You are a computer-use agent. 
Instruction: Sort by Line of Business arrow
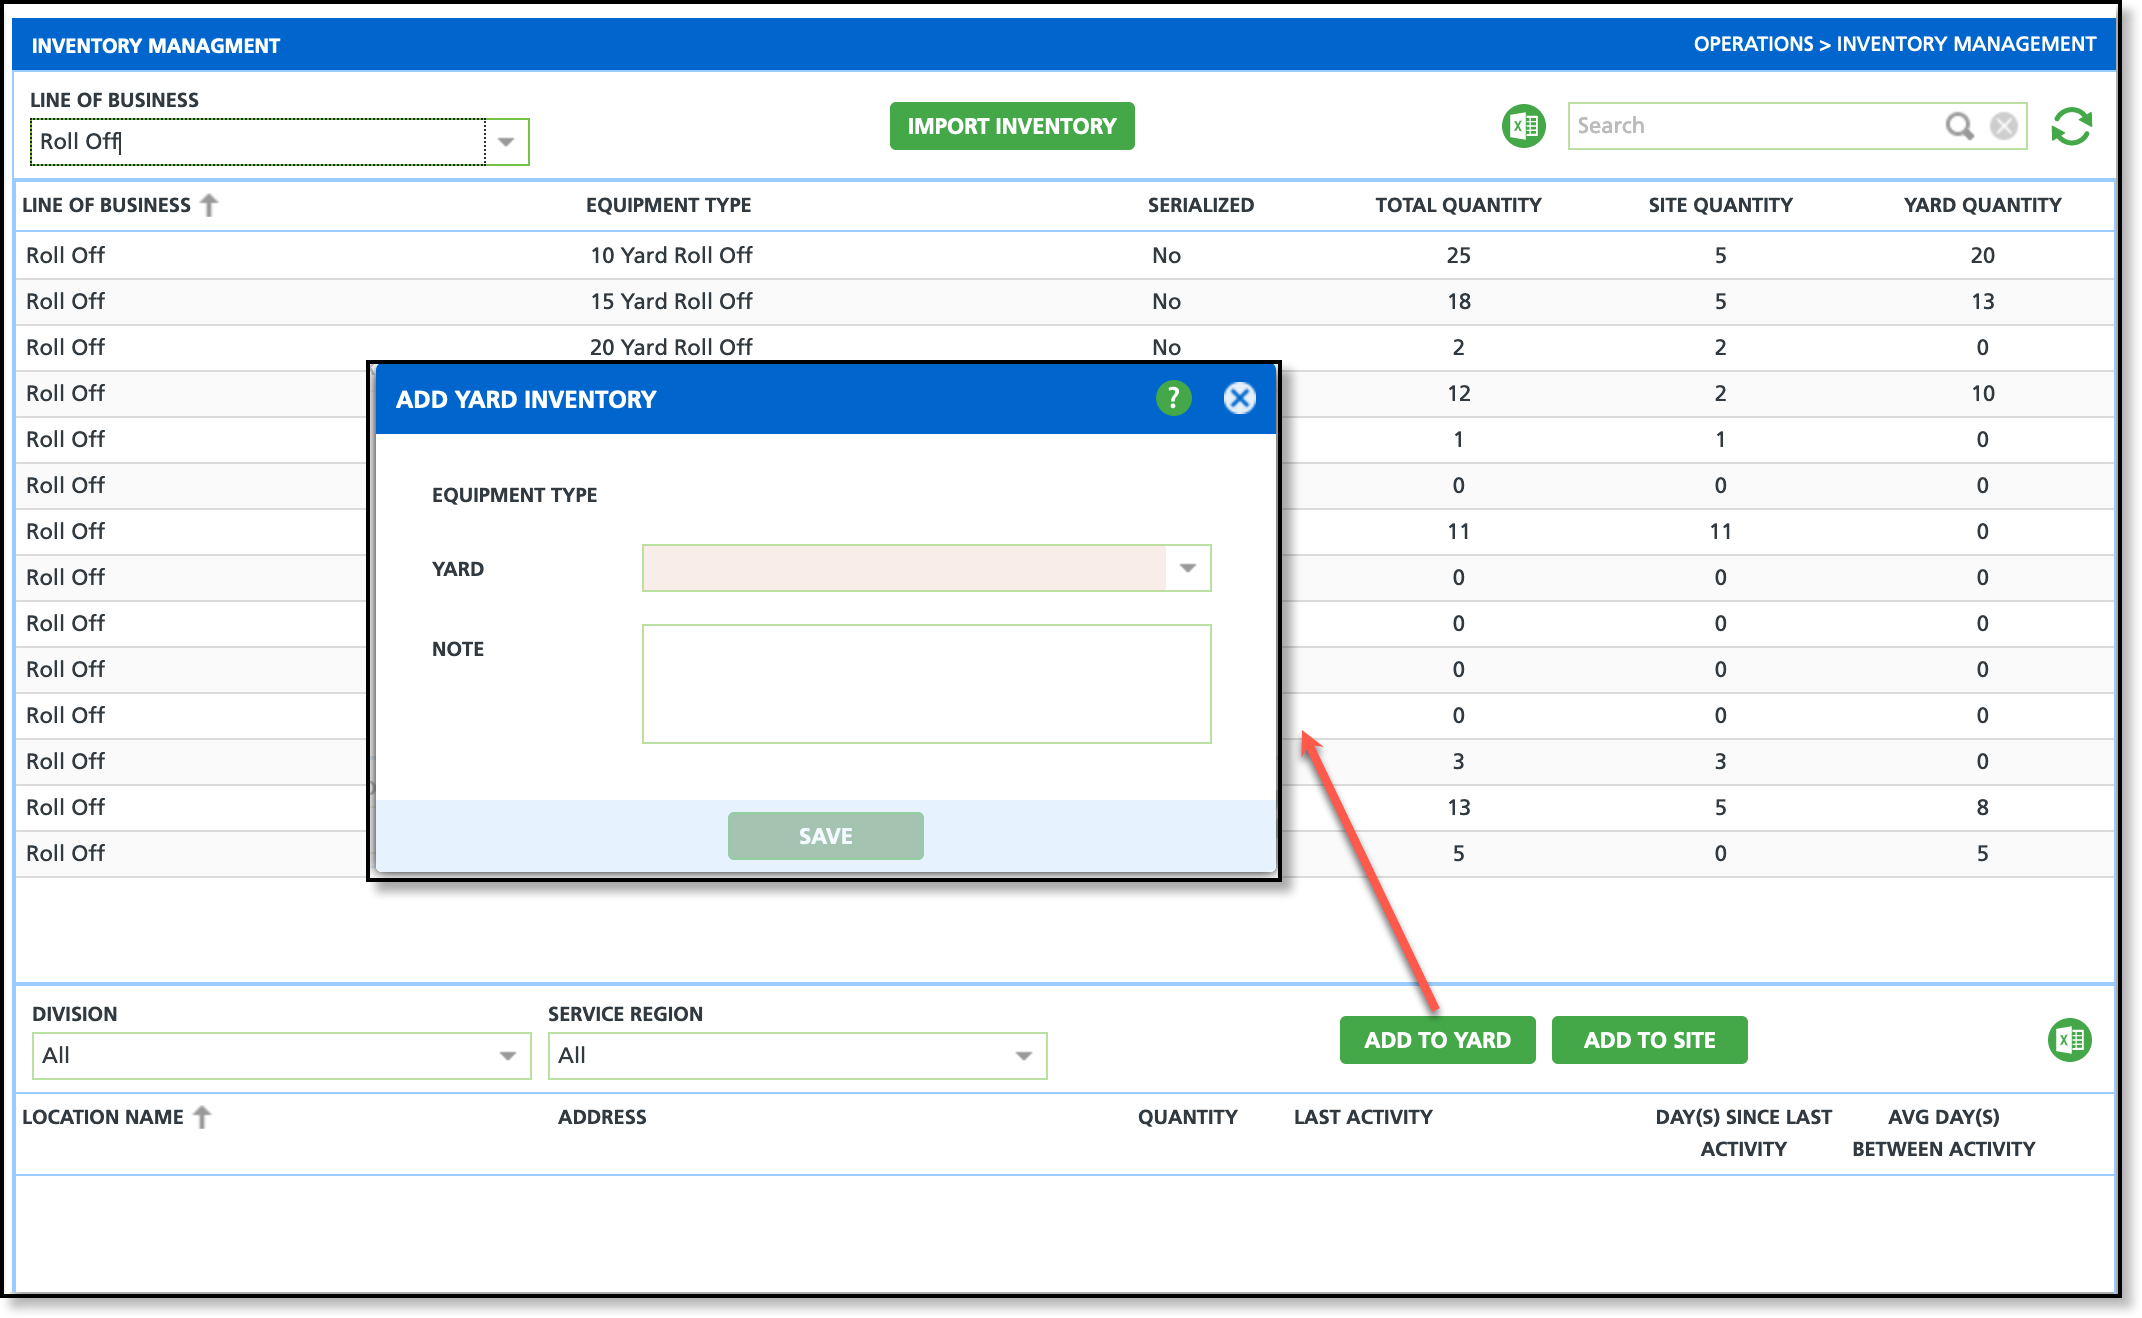coord(209,205)
